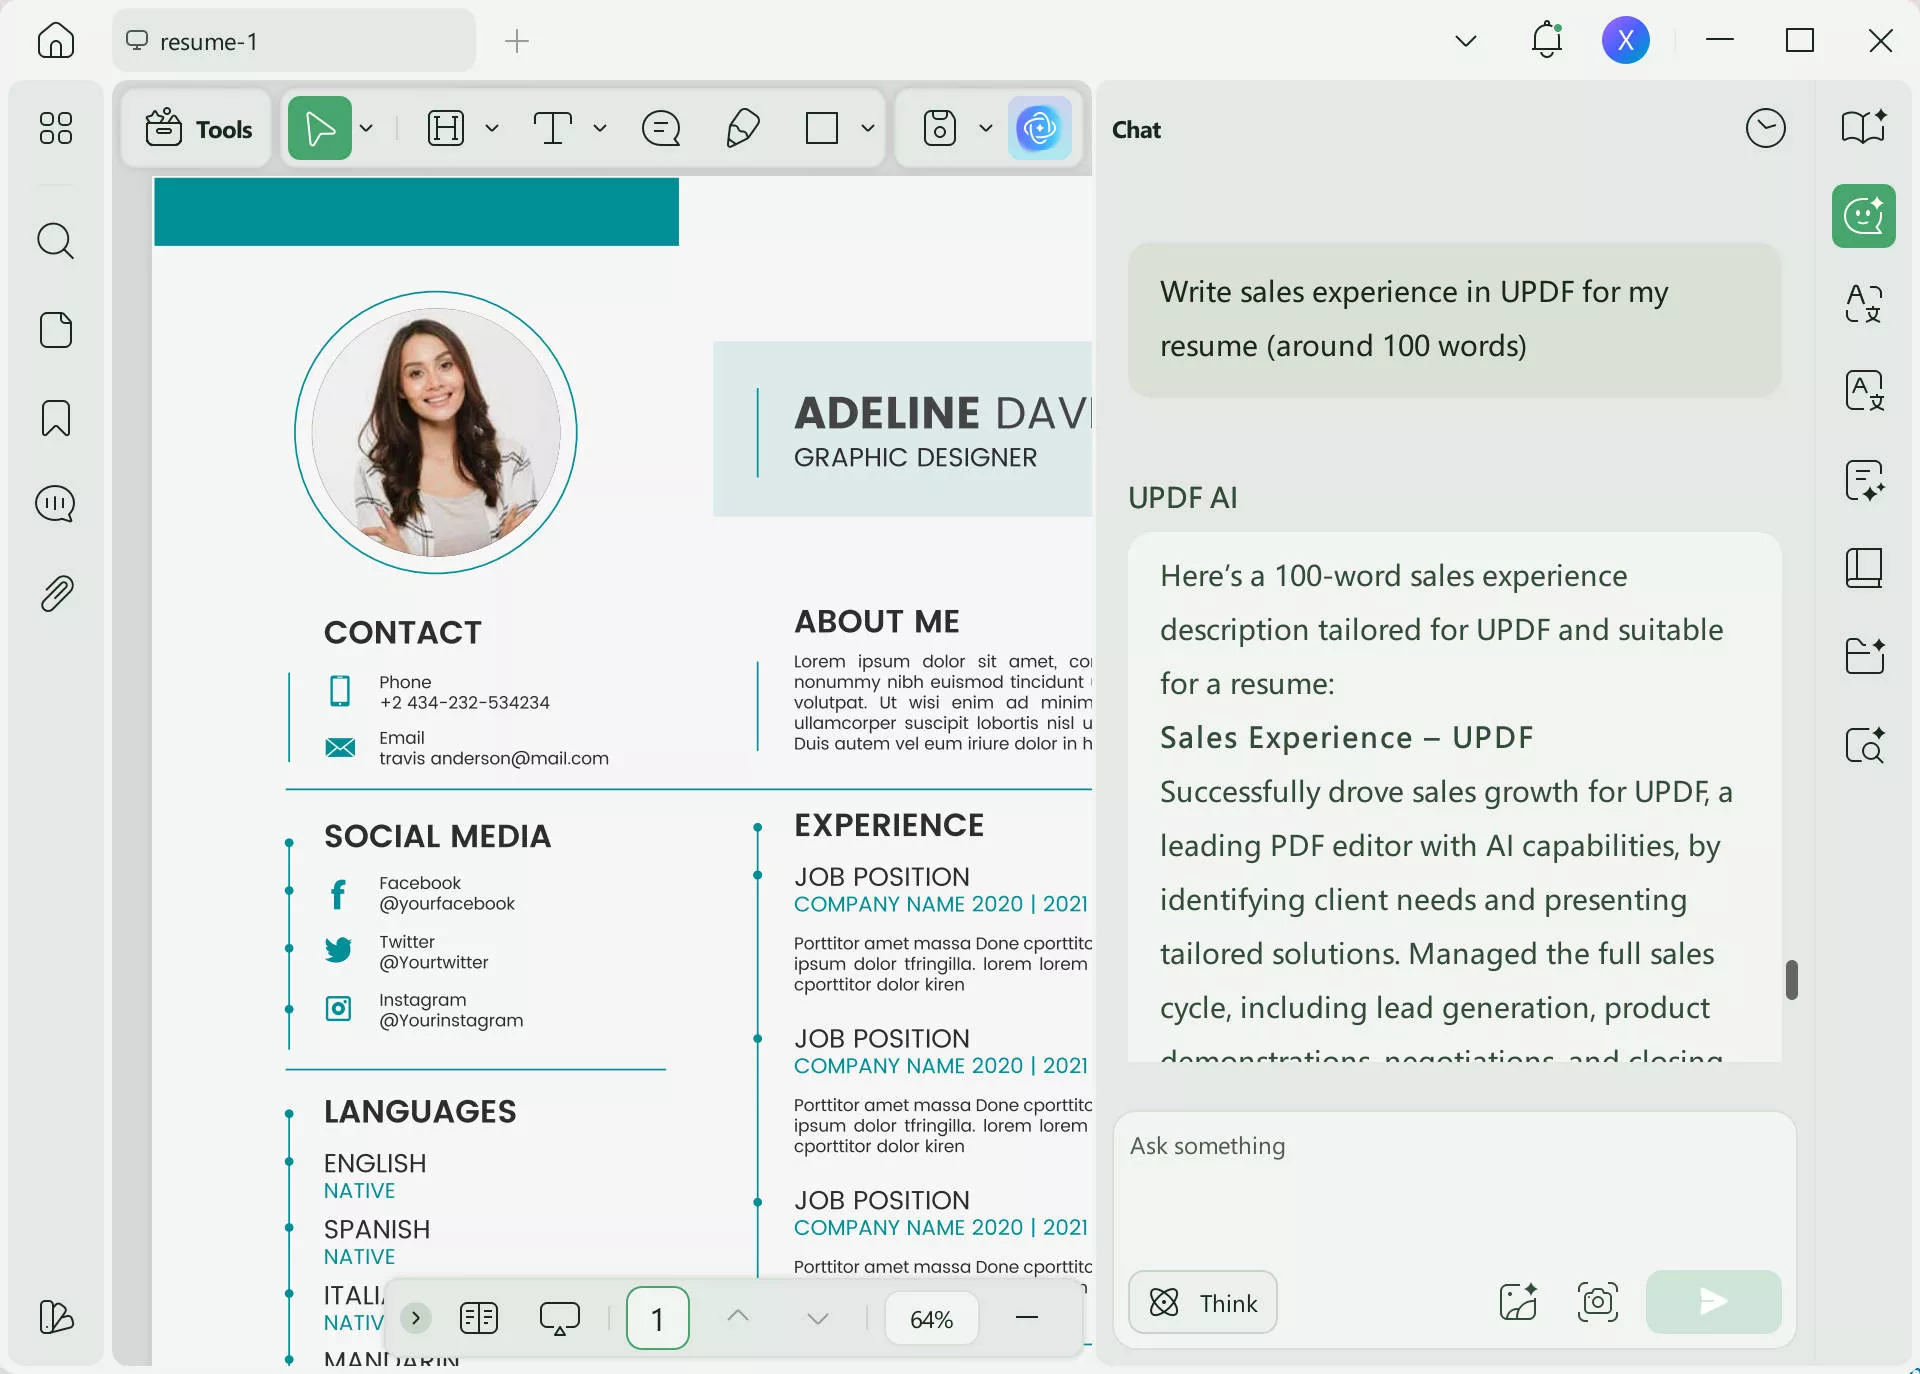Switch to the resume-1 tab

(x=293, y=41)
